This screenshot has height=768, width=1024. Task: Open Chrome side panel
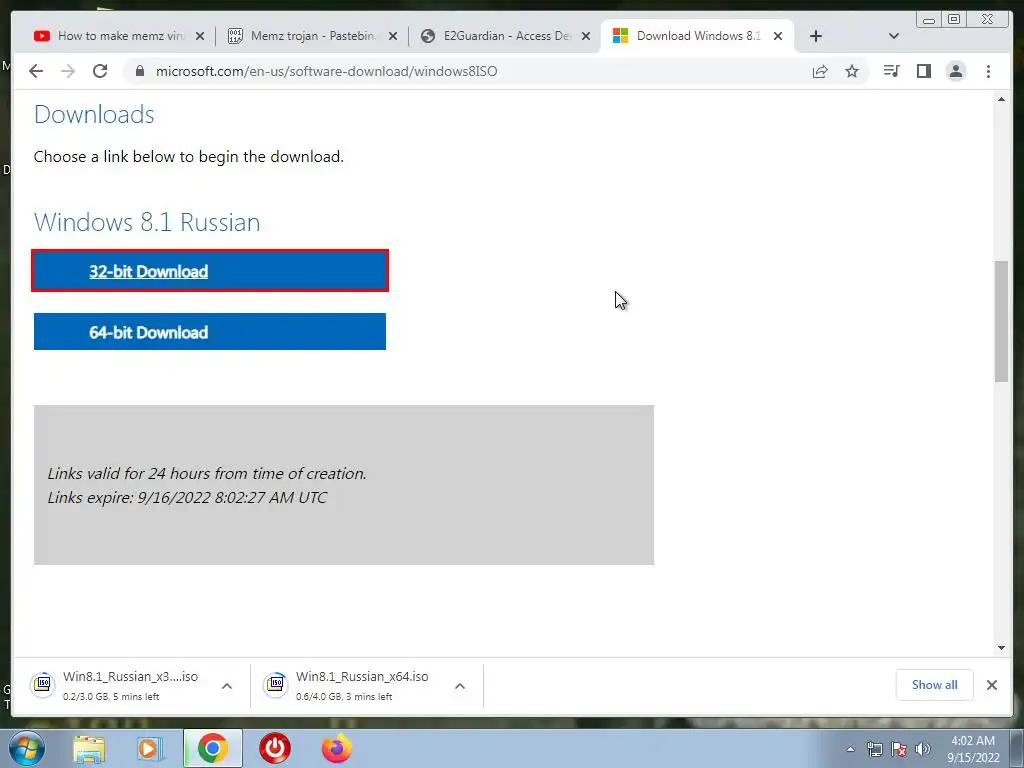point(923,71)
